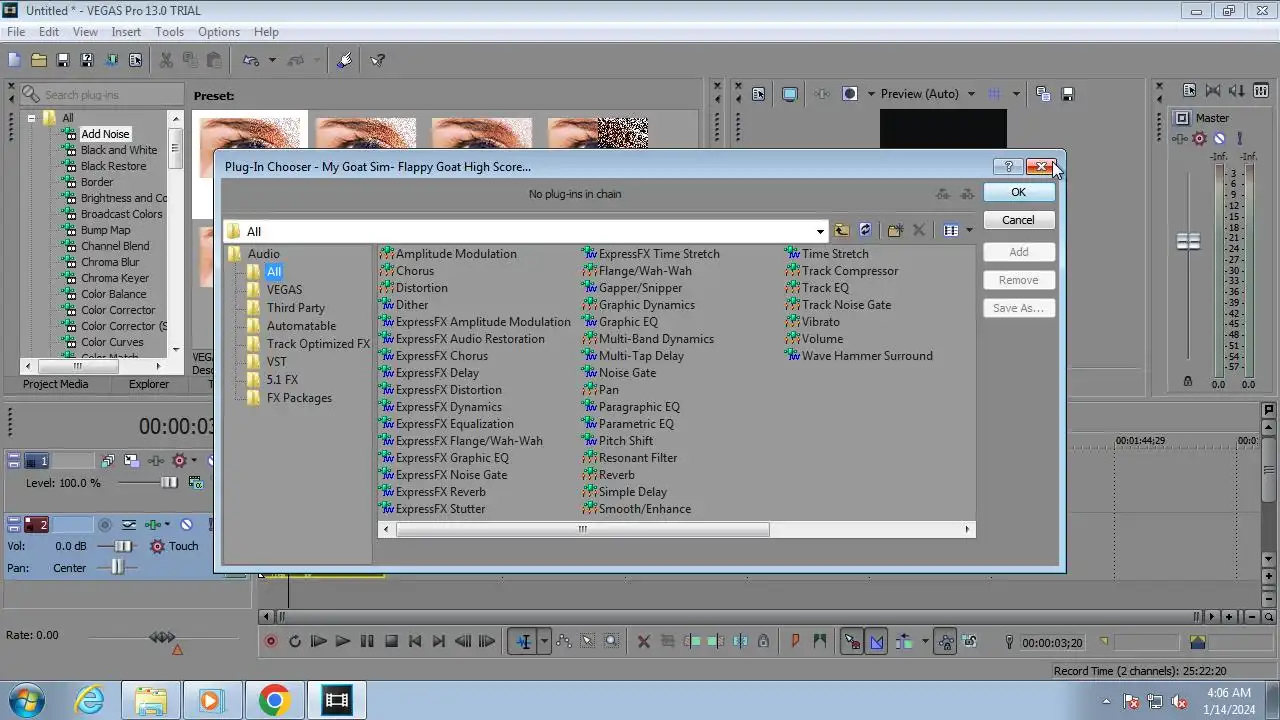Select the VEGAS folder in plug-in tree
This screenshot has height=720, width=1280.
pos(284,290)
